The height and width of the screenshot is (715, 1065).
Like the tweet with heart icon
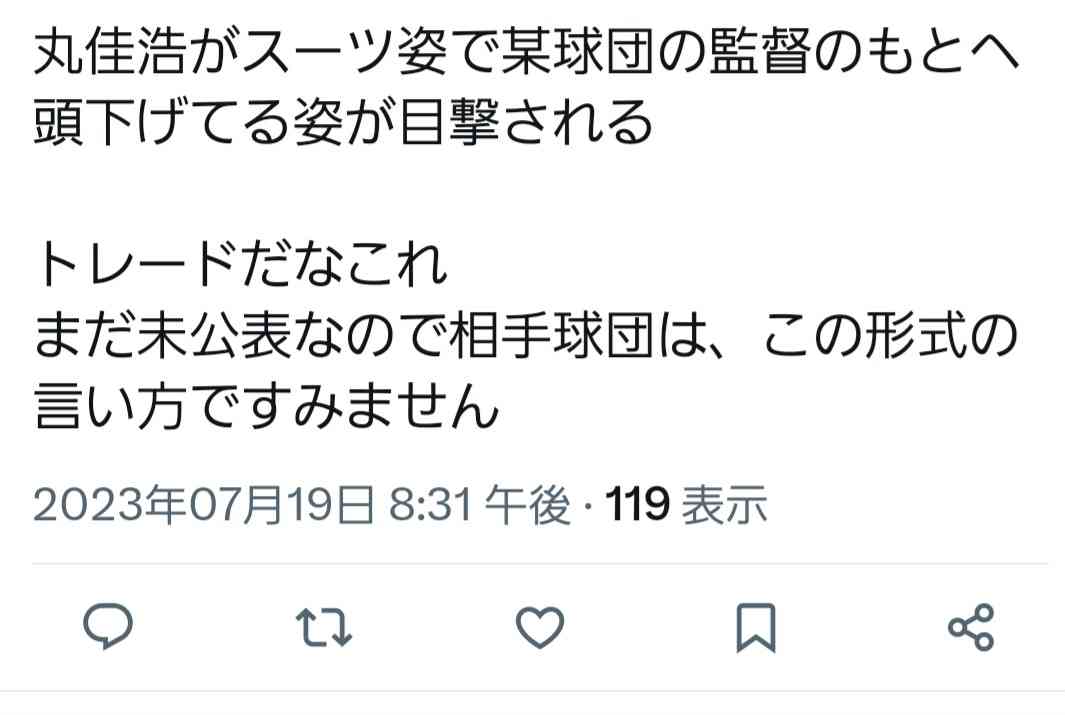tap(540, 626)
